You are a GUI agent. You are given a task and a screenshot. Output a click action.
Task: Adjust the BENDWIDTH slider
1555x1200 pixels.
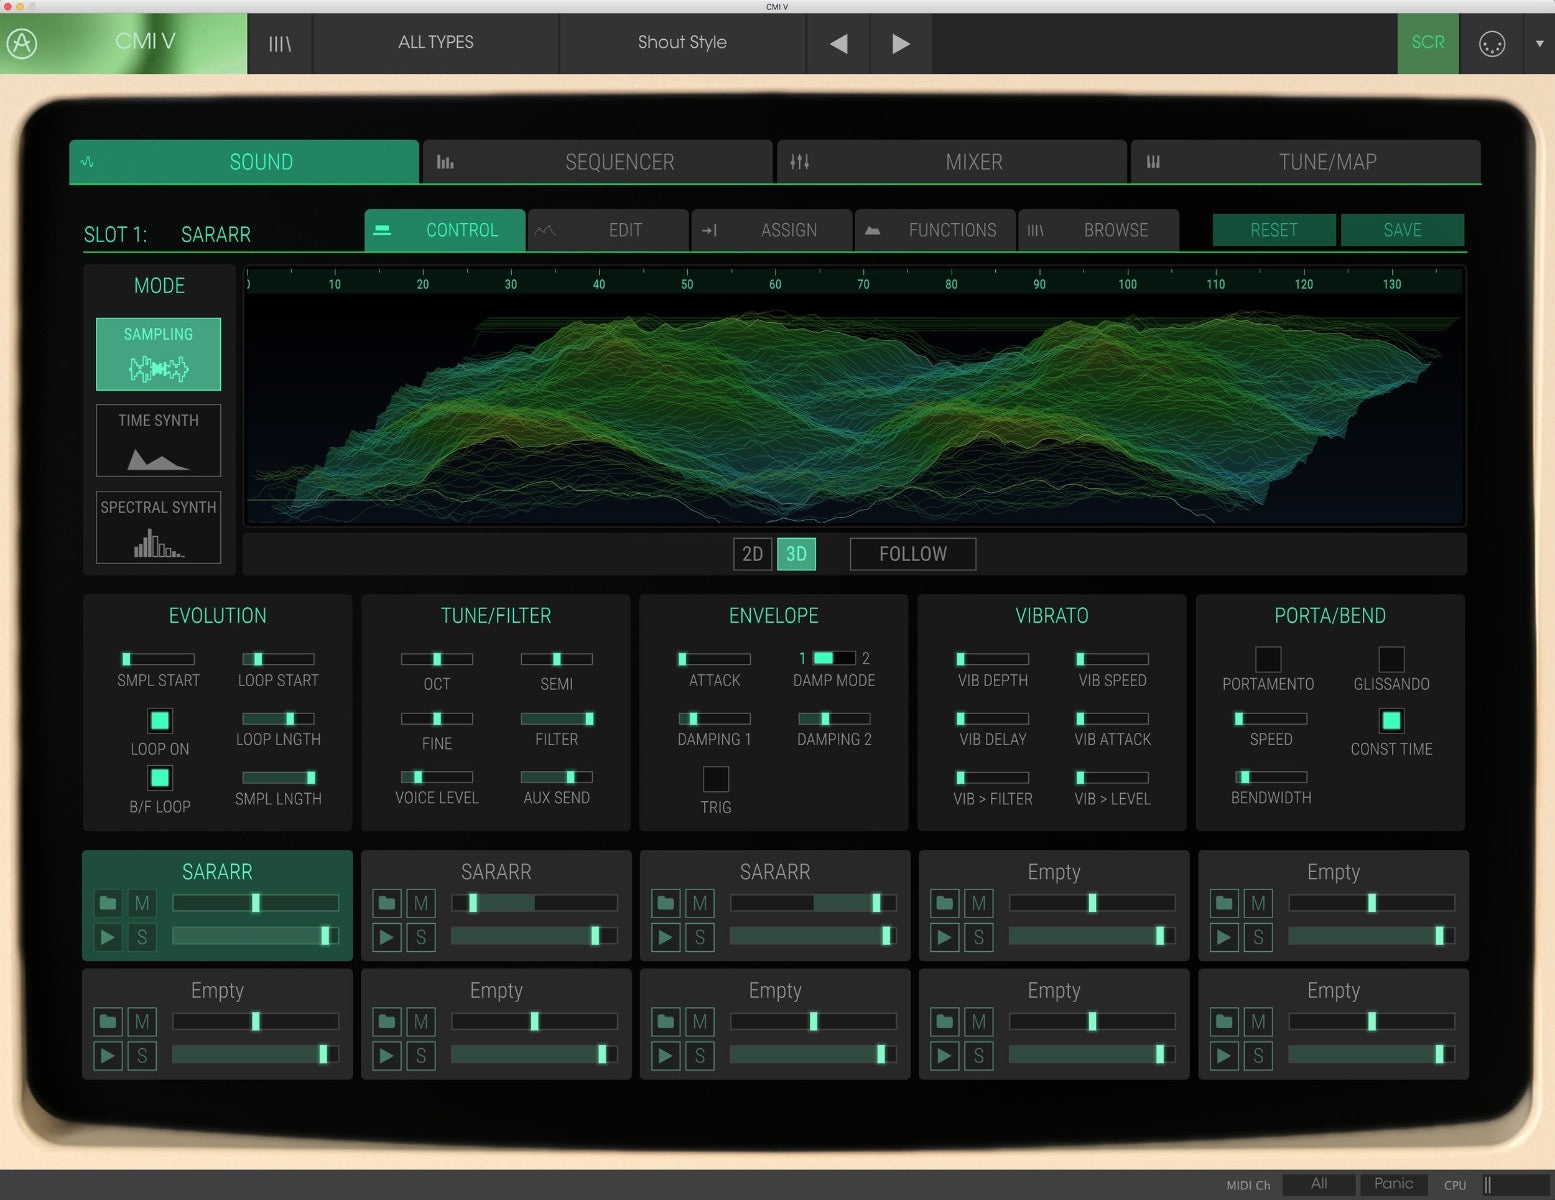[x=1271, y=777]
